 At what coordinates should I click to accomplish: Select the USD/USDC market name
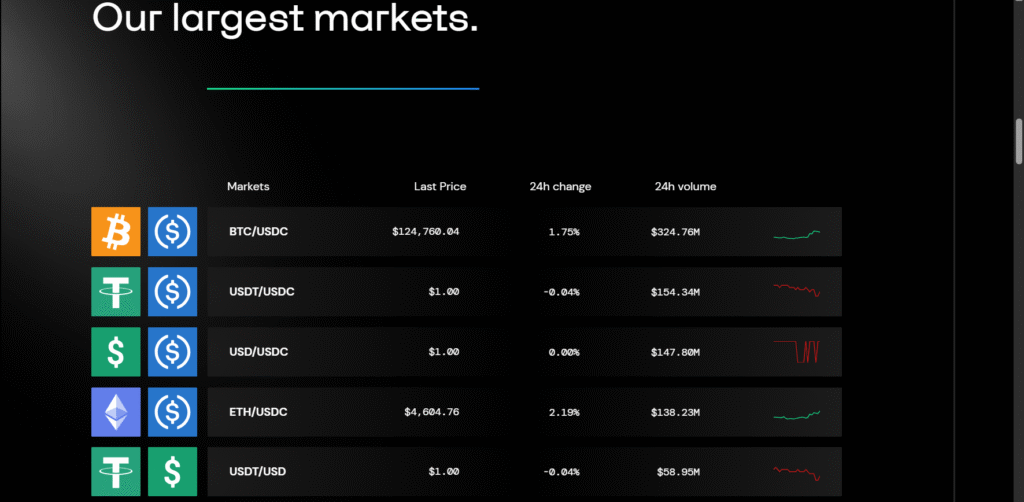260,352
